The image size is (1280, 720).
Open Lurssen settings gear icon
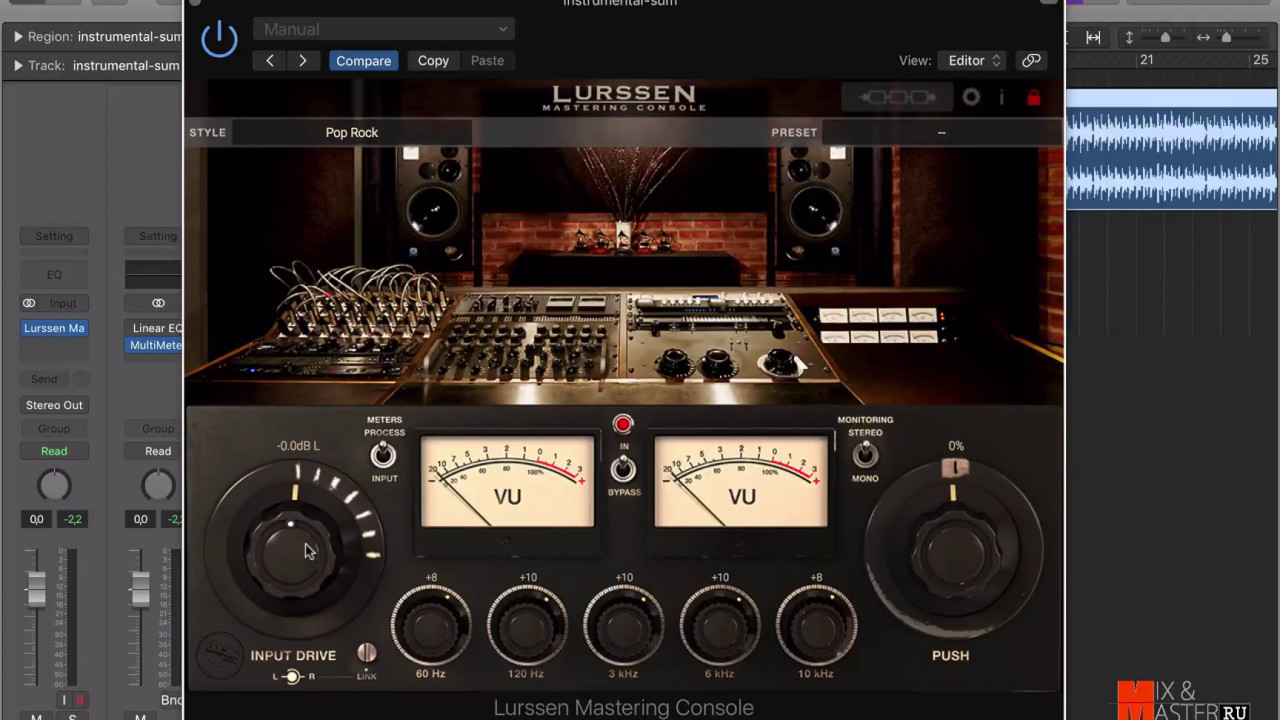click(x=971, y=97)
